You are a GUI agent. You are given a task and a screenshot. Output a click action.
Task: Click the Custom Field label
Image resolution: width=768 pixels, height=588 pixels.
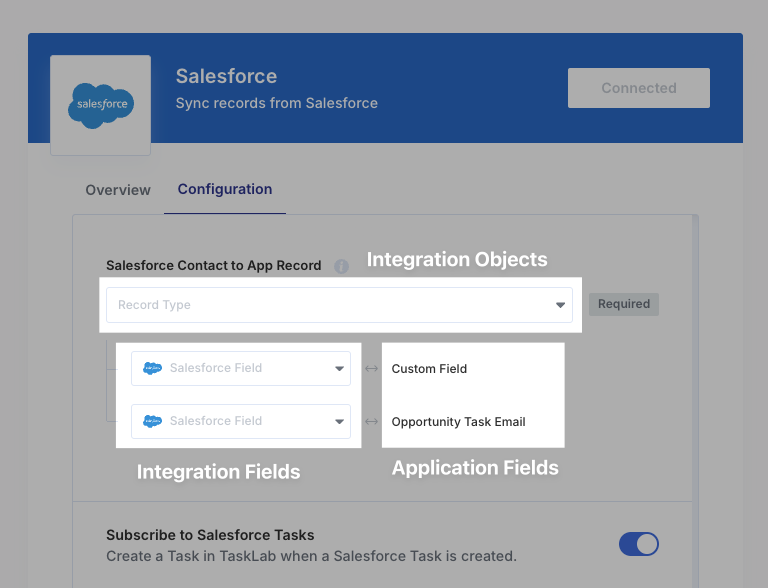pos(429,368)
